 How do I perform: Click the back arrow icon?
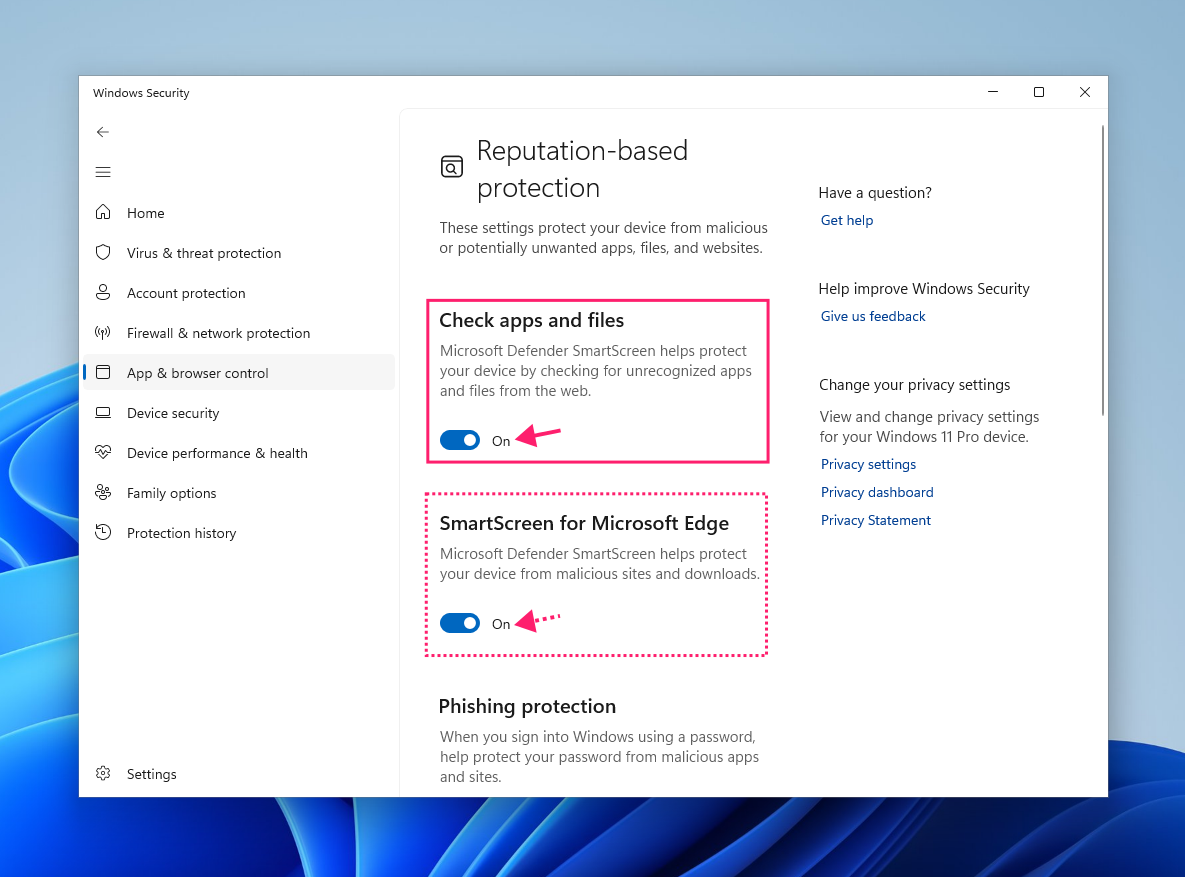pos(103,132)
